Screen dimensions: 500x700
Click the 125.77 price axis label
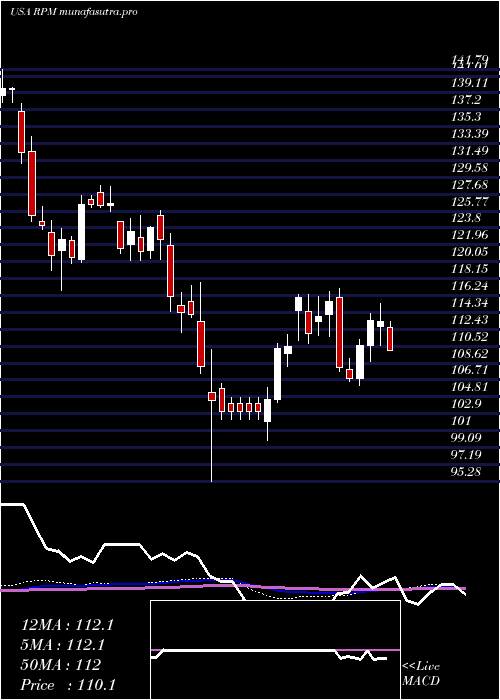point(470,202)
